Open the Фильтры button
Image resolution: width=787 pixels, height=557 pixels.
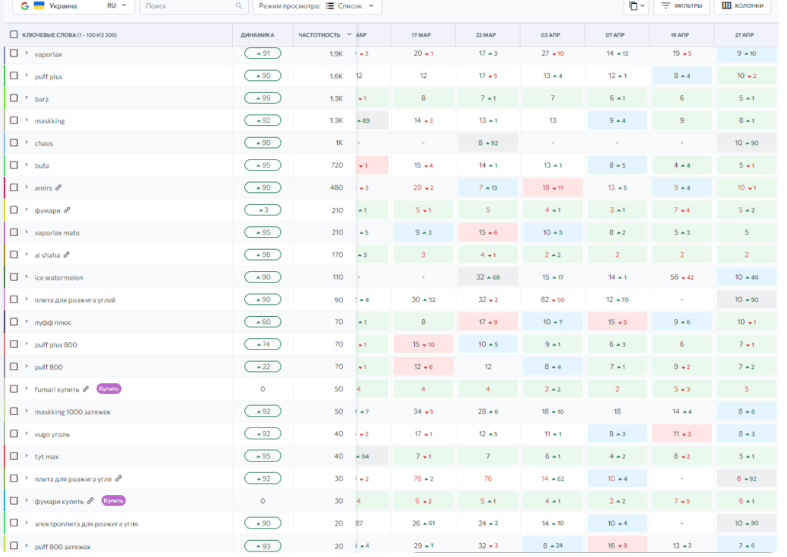pyautogui.click(x=682, y=6)
